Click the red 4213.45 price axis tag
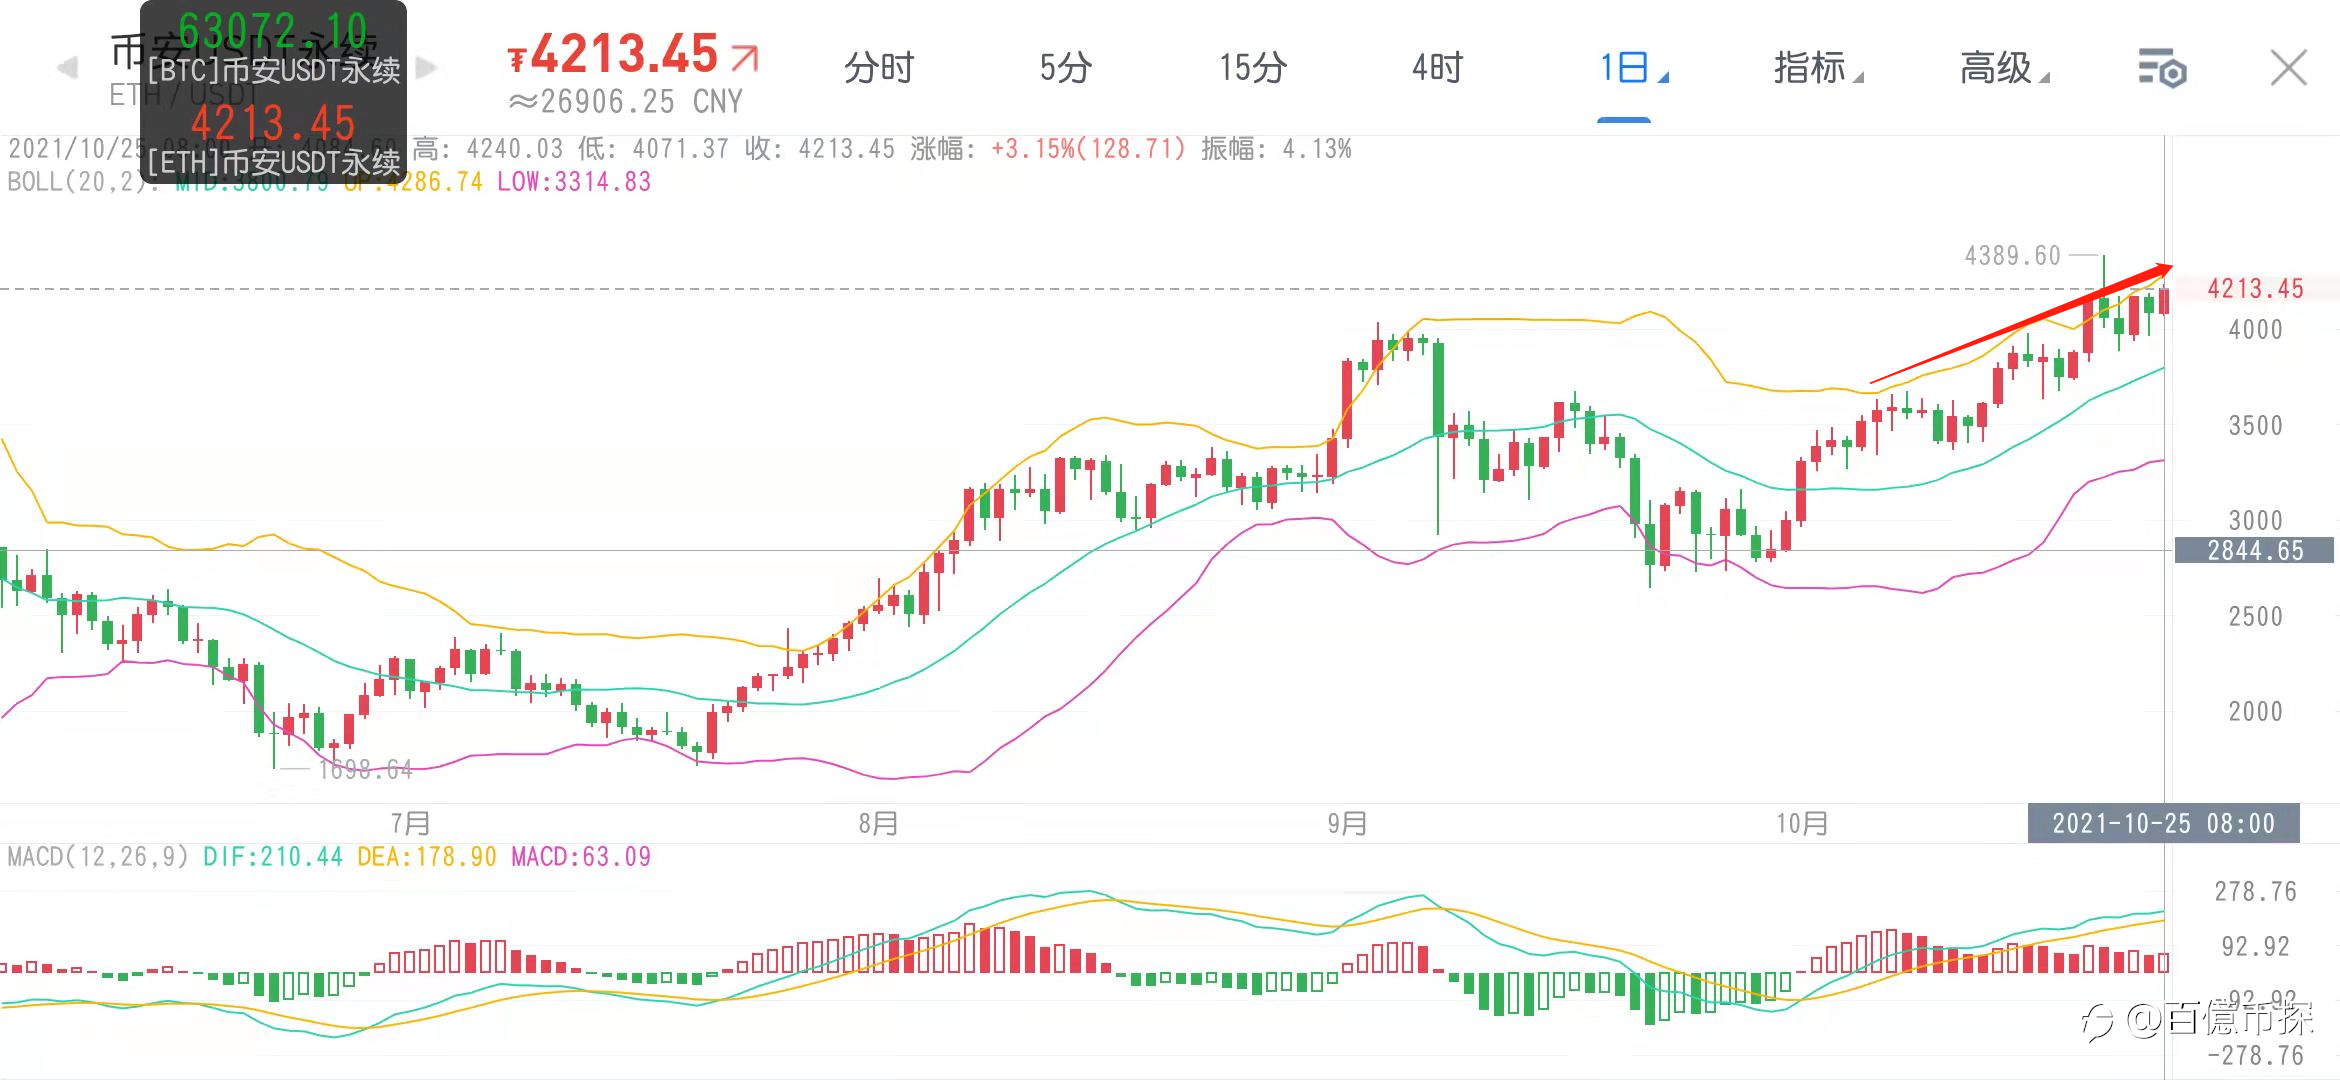The width and height of the screenshot is (2340, 1080). click(x=2255, y=289)
